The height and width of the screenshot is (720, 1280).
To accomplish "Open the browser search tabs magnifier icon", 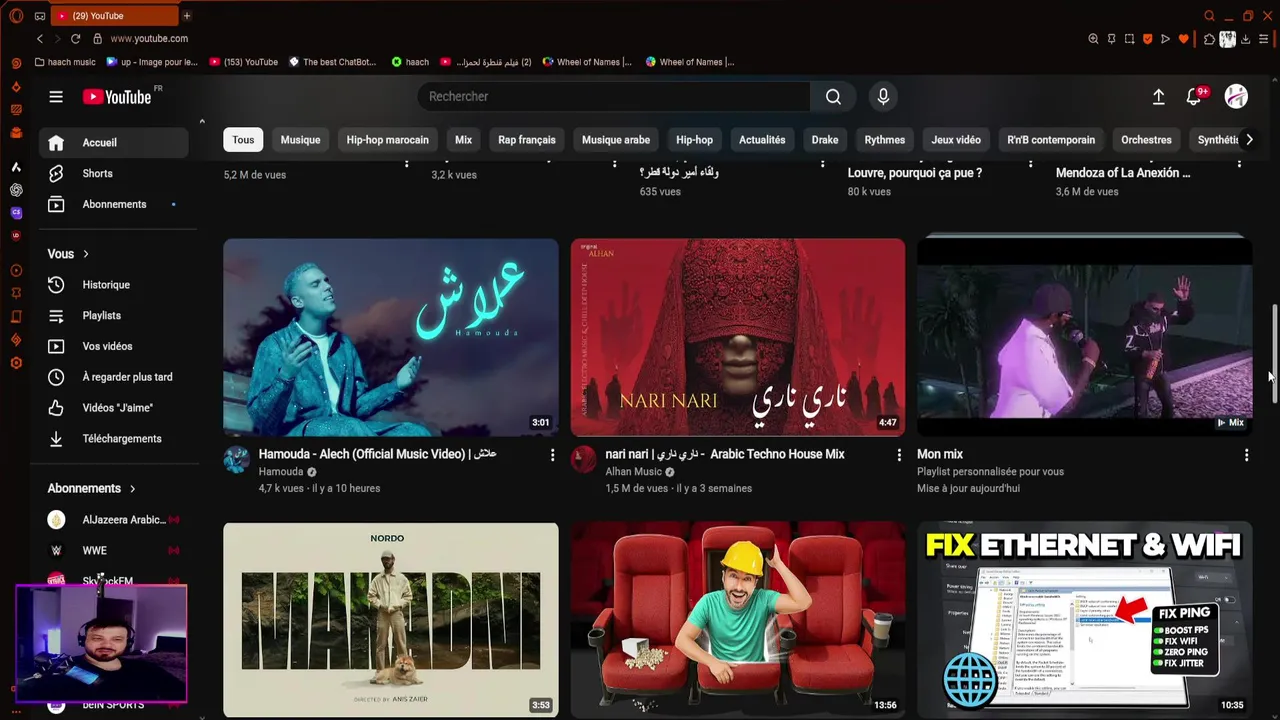I will click(1209, 16).
